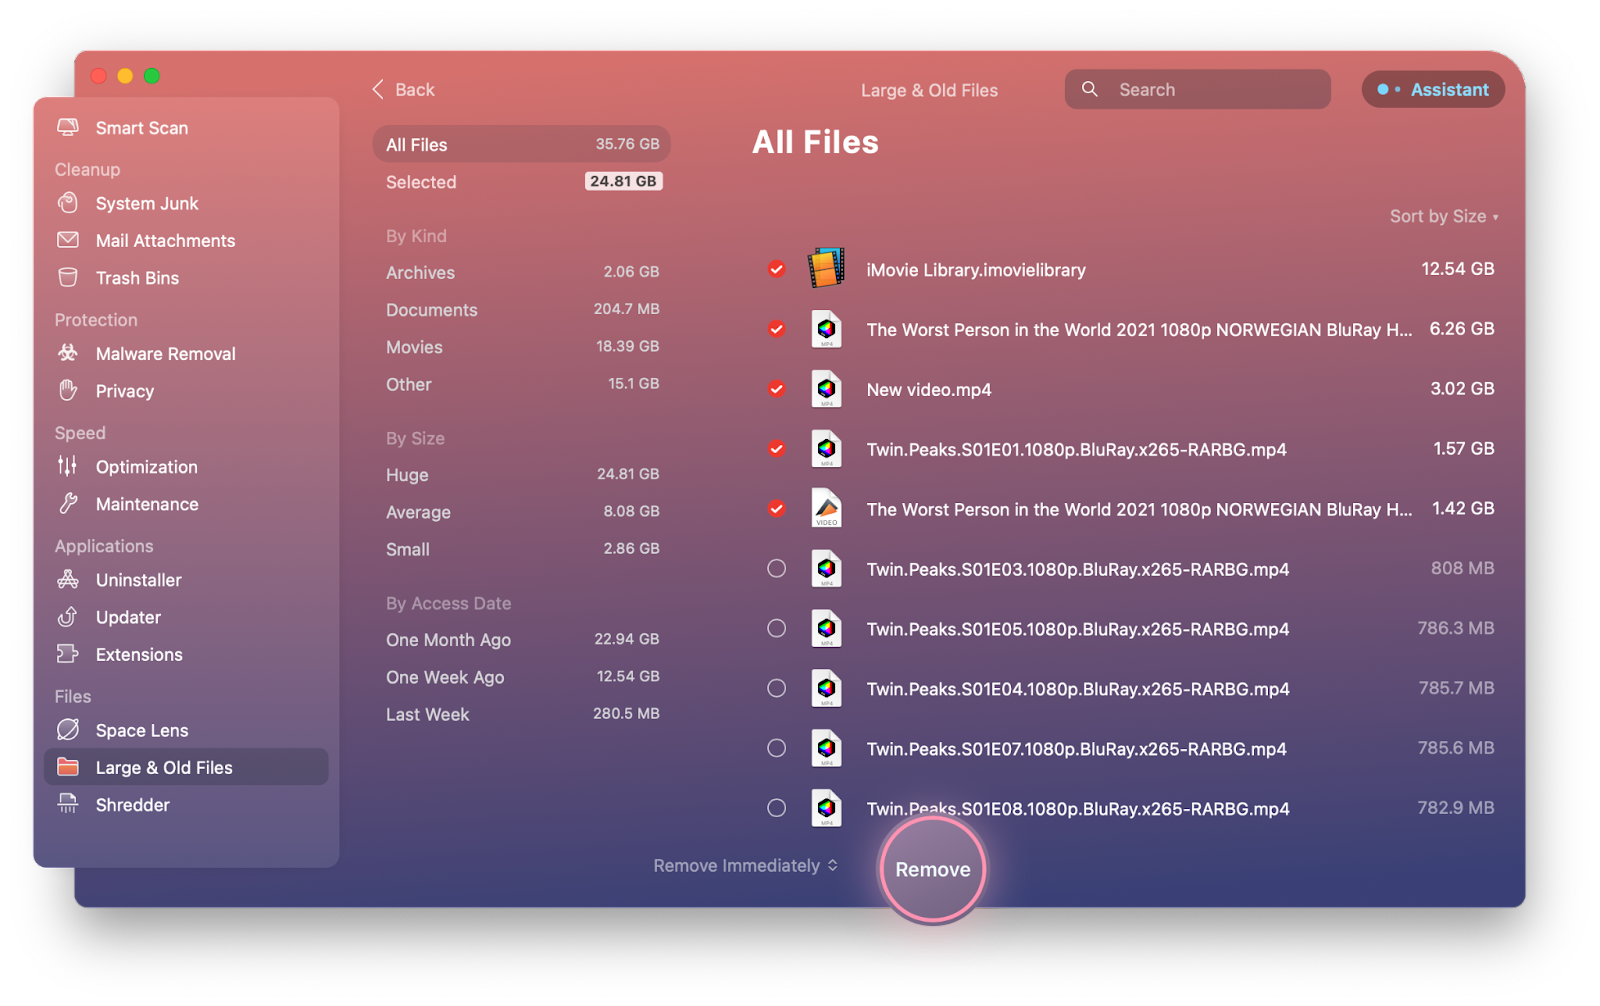Viewport: 1600px width, 1006px height.
Task: Filter by Last Week access
Action: click(521, 714)
